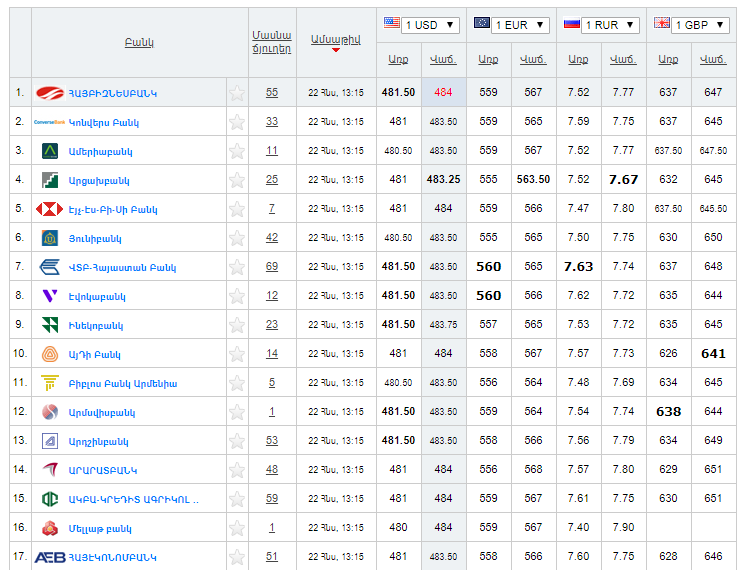745x570 pixels.
Task: Sort by RUR Առք column header
Action: click(578, 59)
